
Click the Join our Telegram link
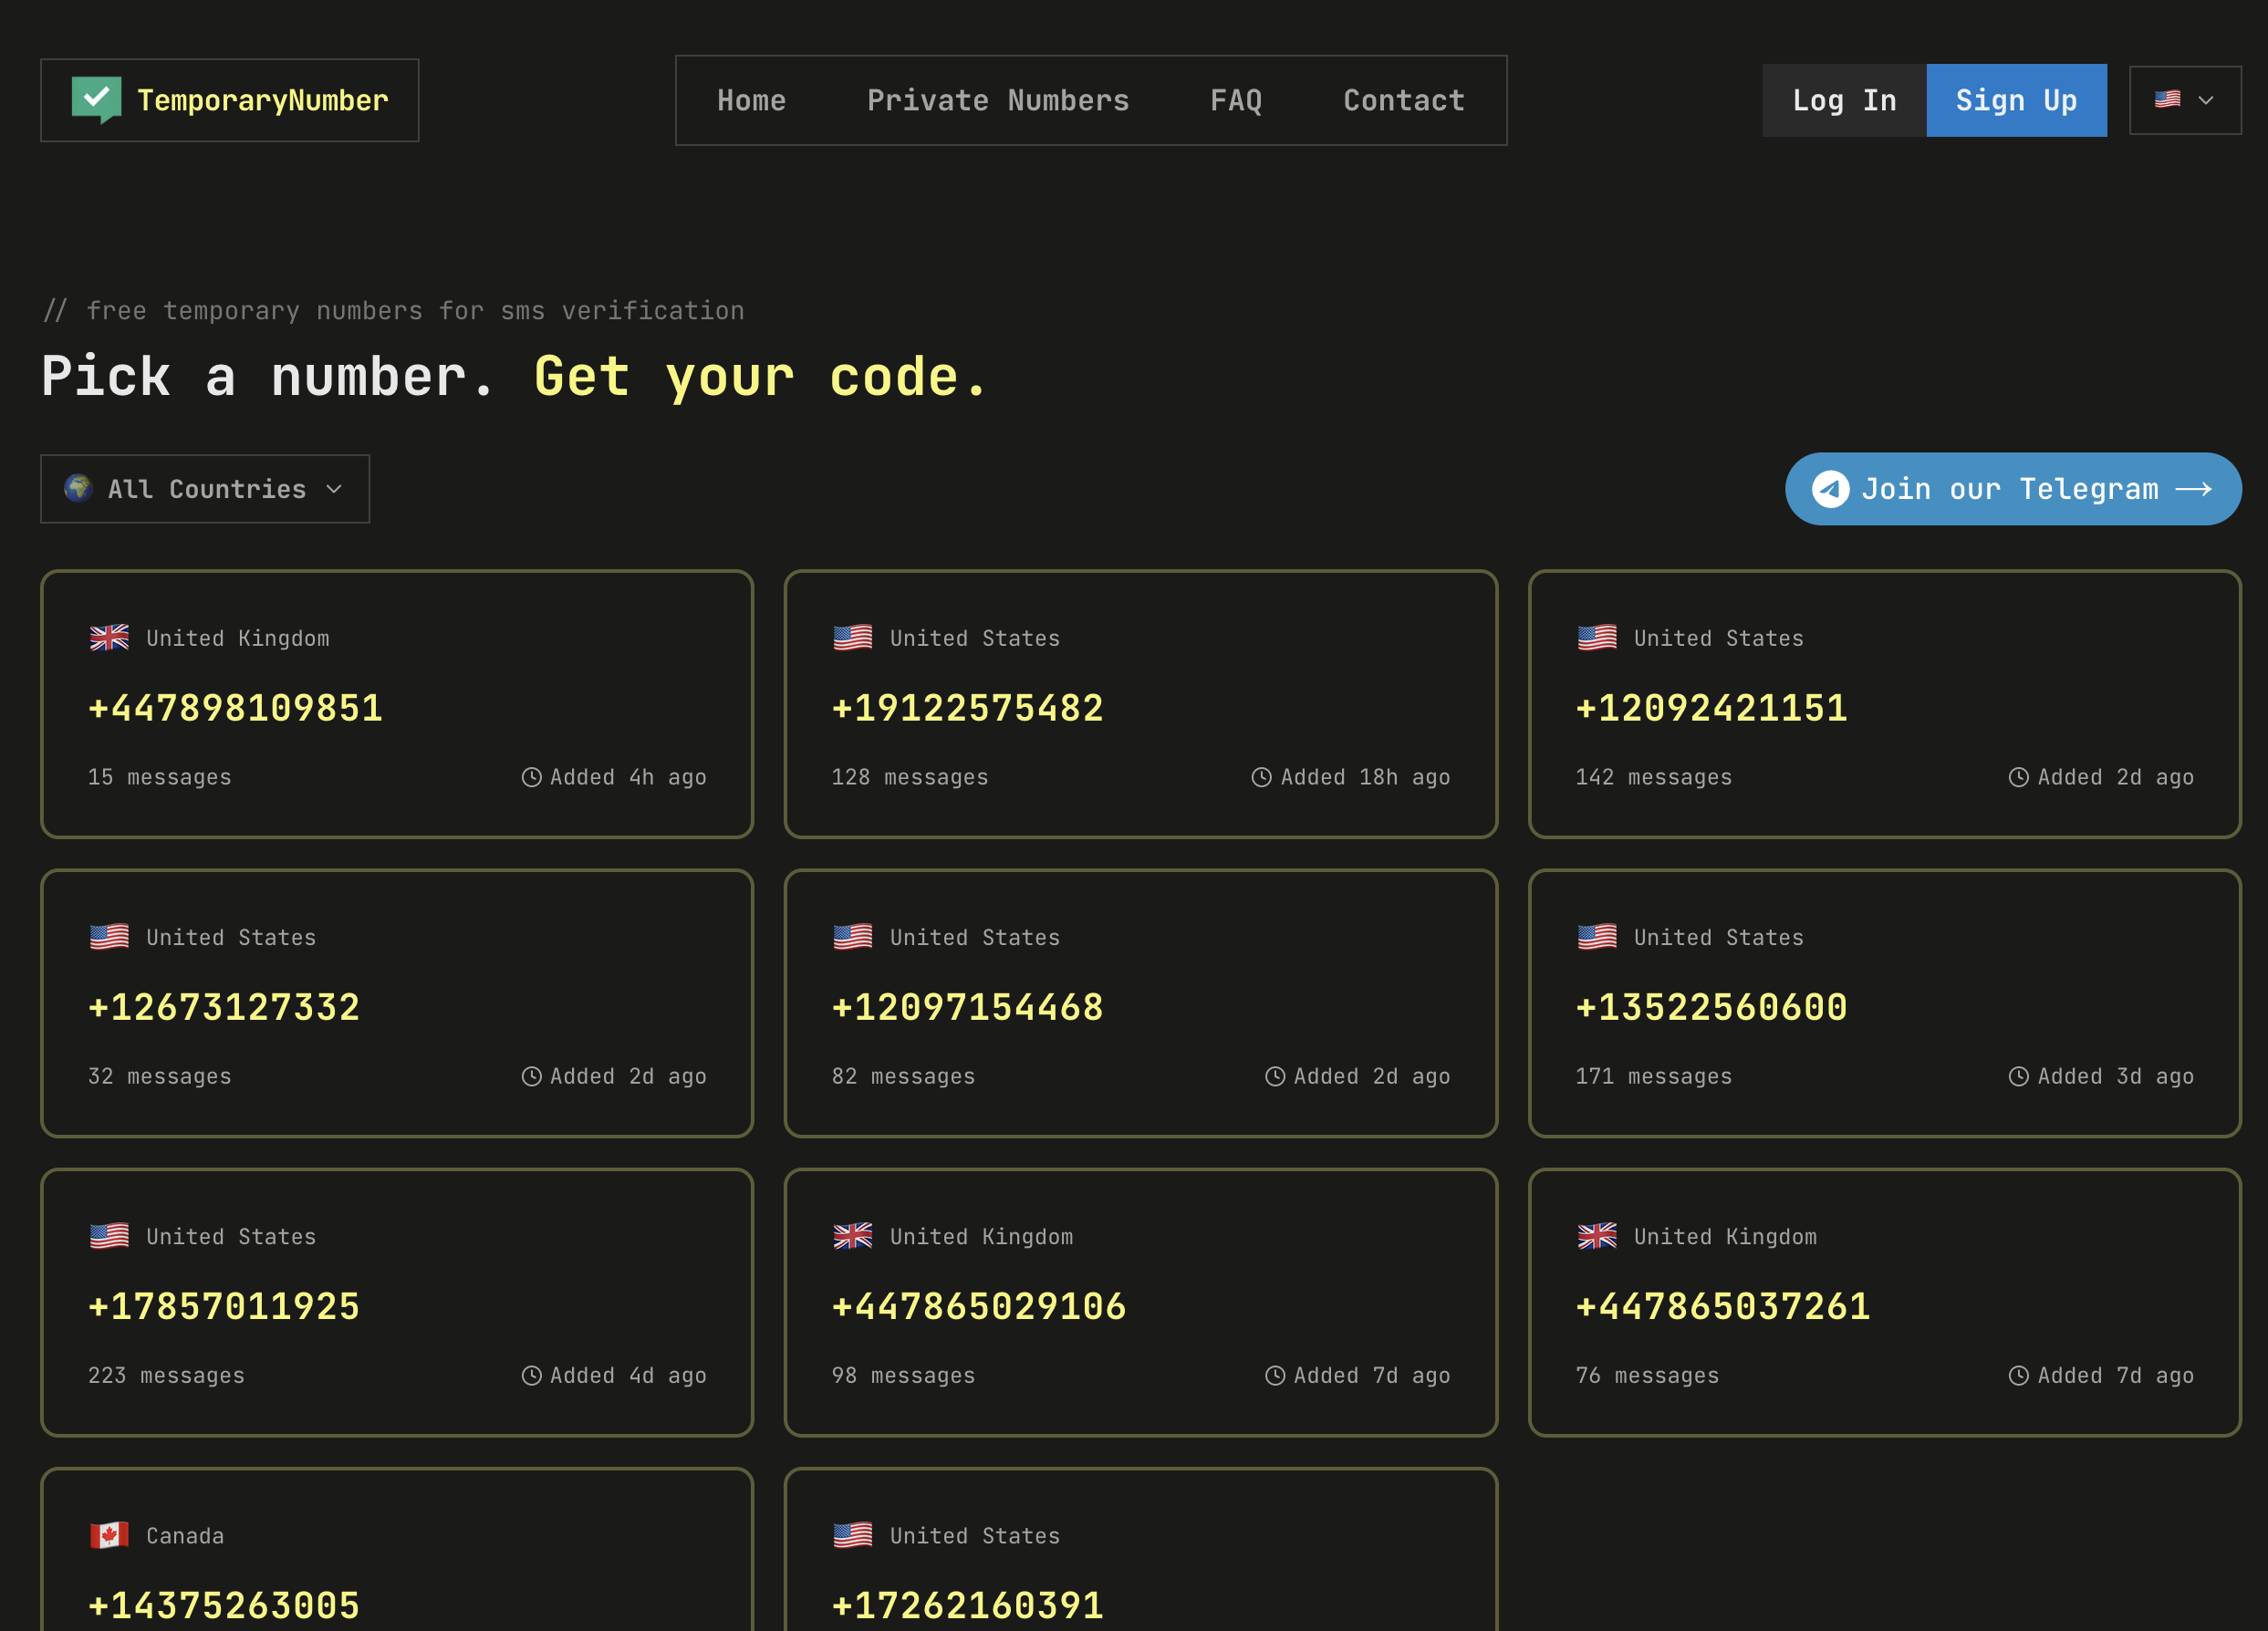[x=2012, y=489]
